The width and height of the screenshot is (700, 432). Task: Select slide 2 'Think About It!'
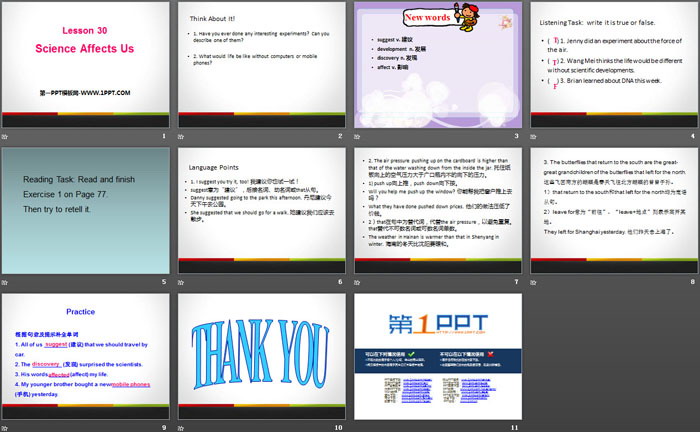pos(262,65)
